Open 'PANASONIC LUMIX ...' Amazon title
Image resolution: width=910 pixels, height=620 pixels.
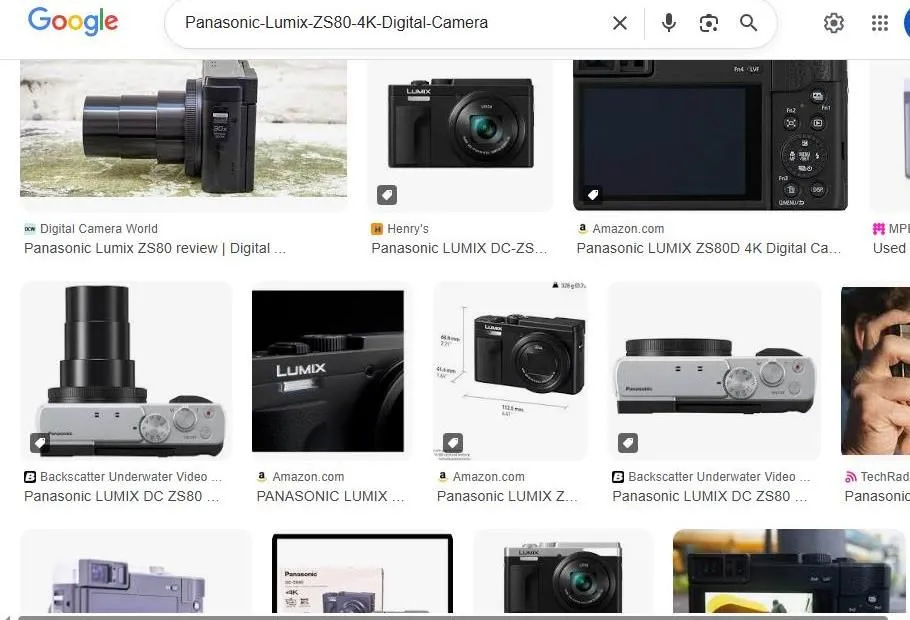[330, 496]
